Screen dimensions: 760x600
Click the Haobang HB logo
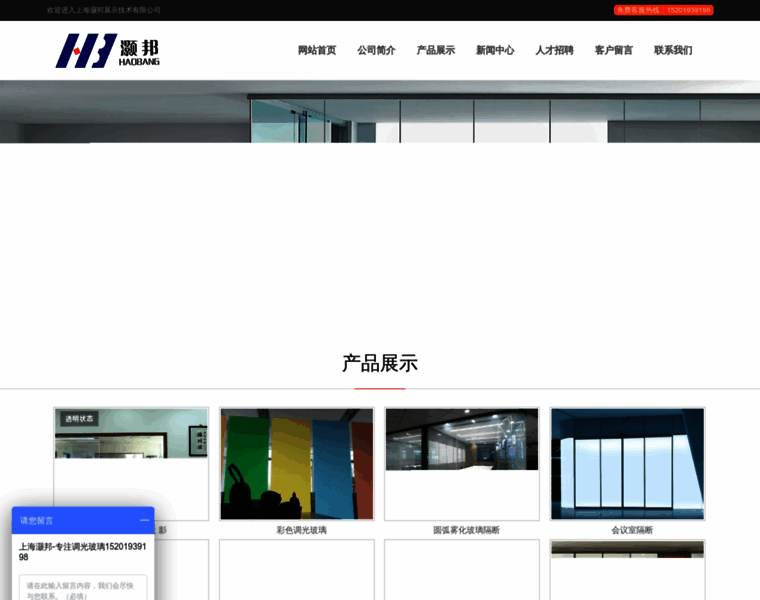point(108,50)
